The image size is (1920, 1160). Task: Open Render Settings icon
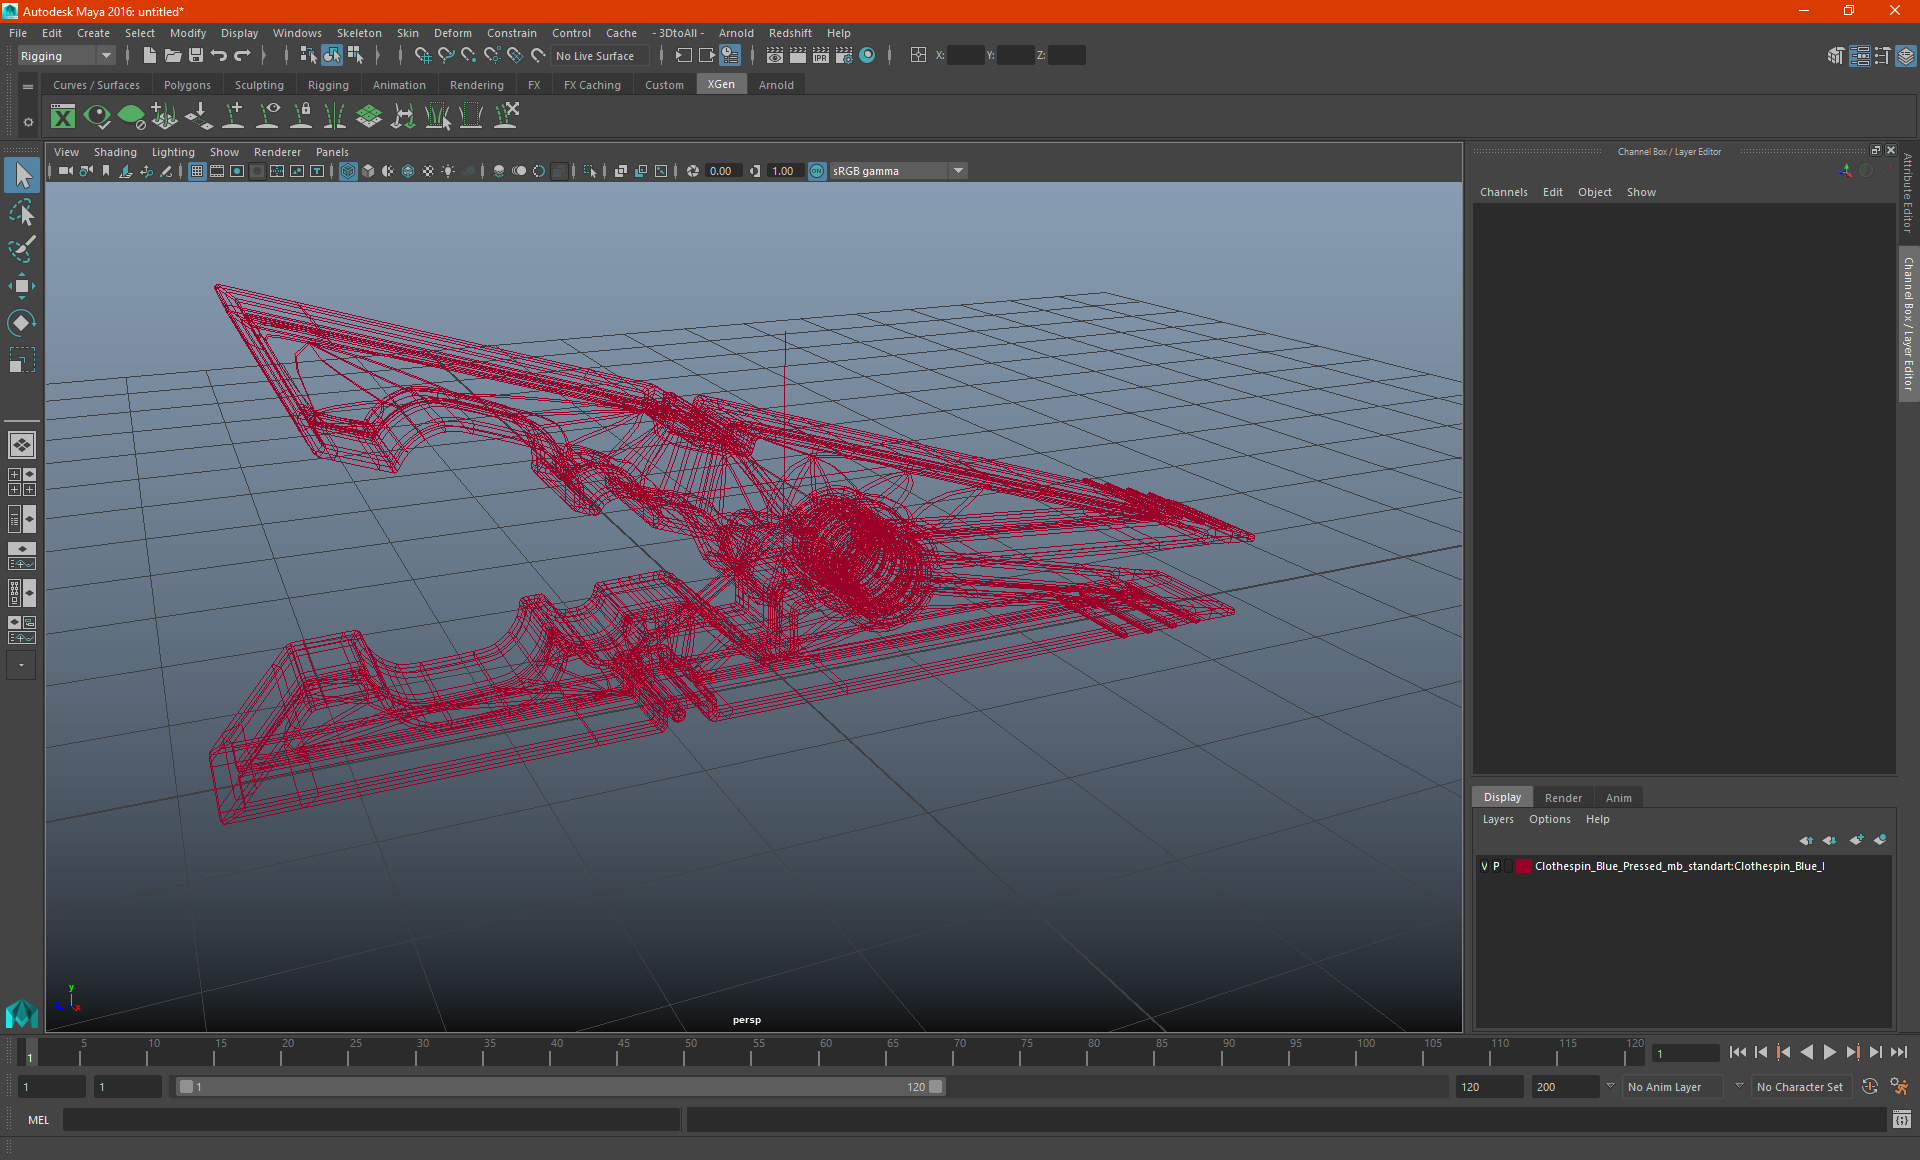[x=844, y=56]
